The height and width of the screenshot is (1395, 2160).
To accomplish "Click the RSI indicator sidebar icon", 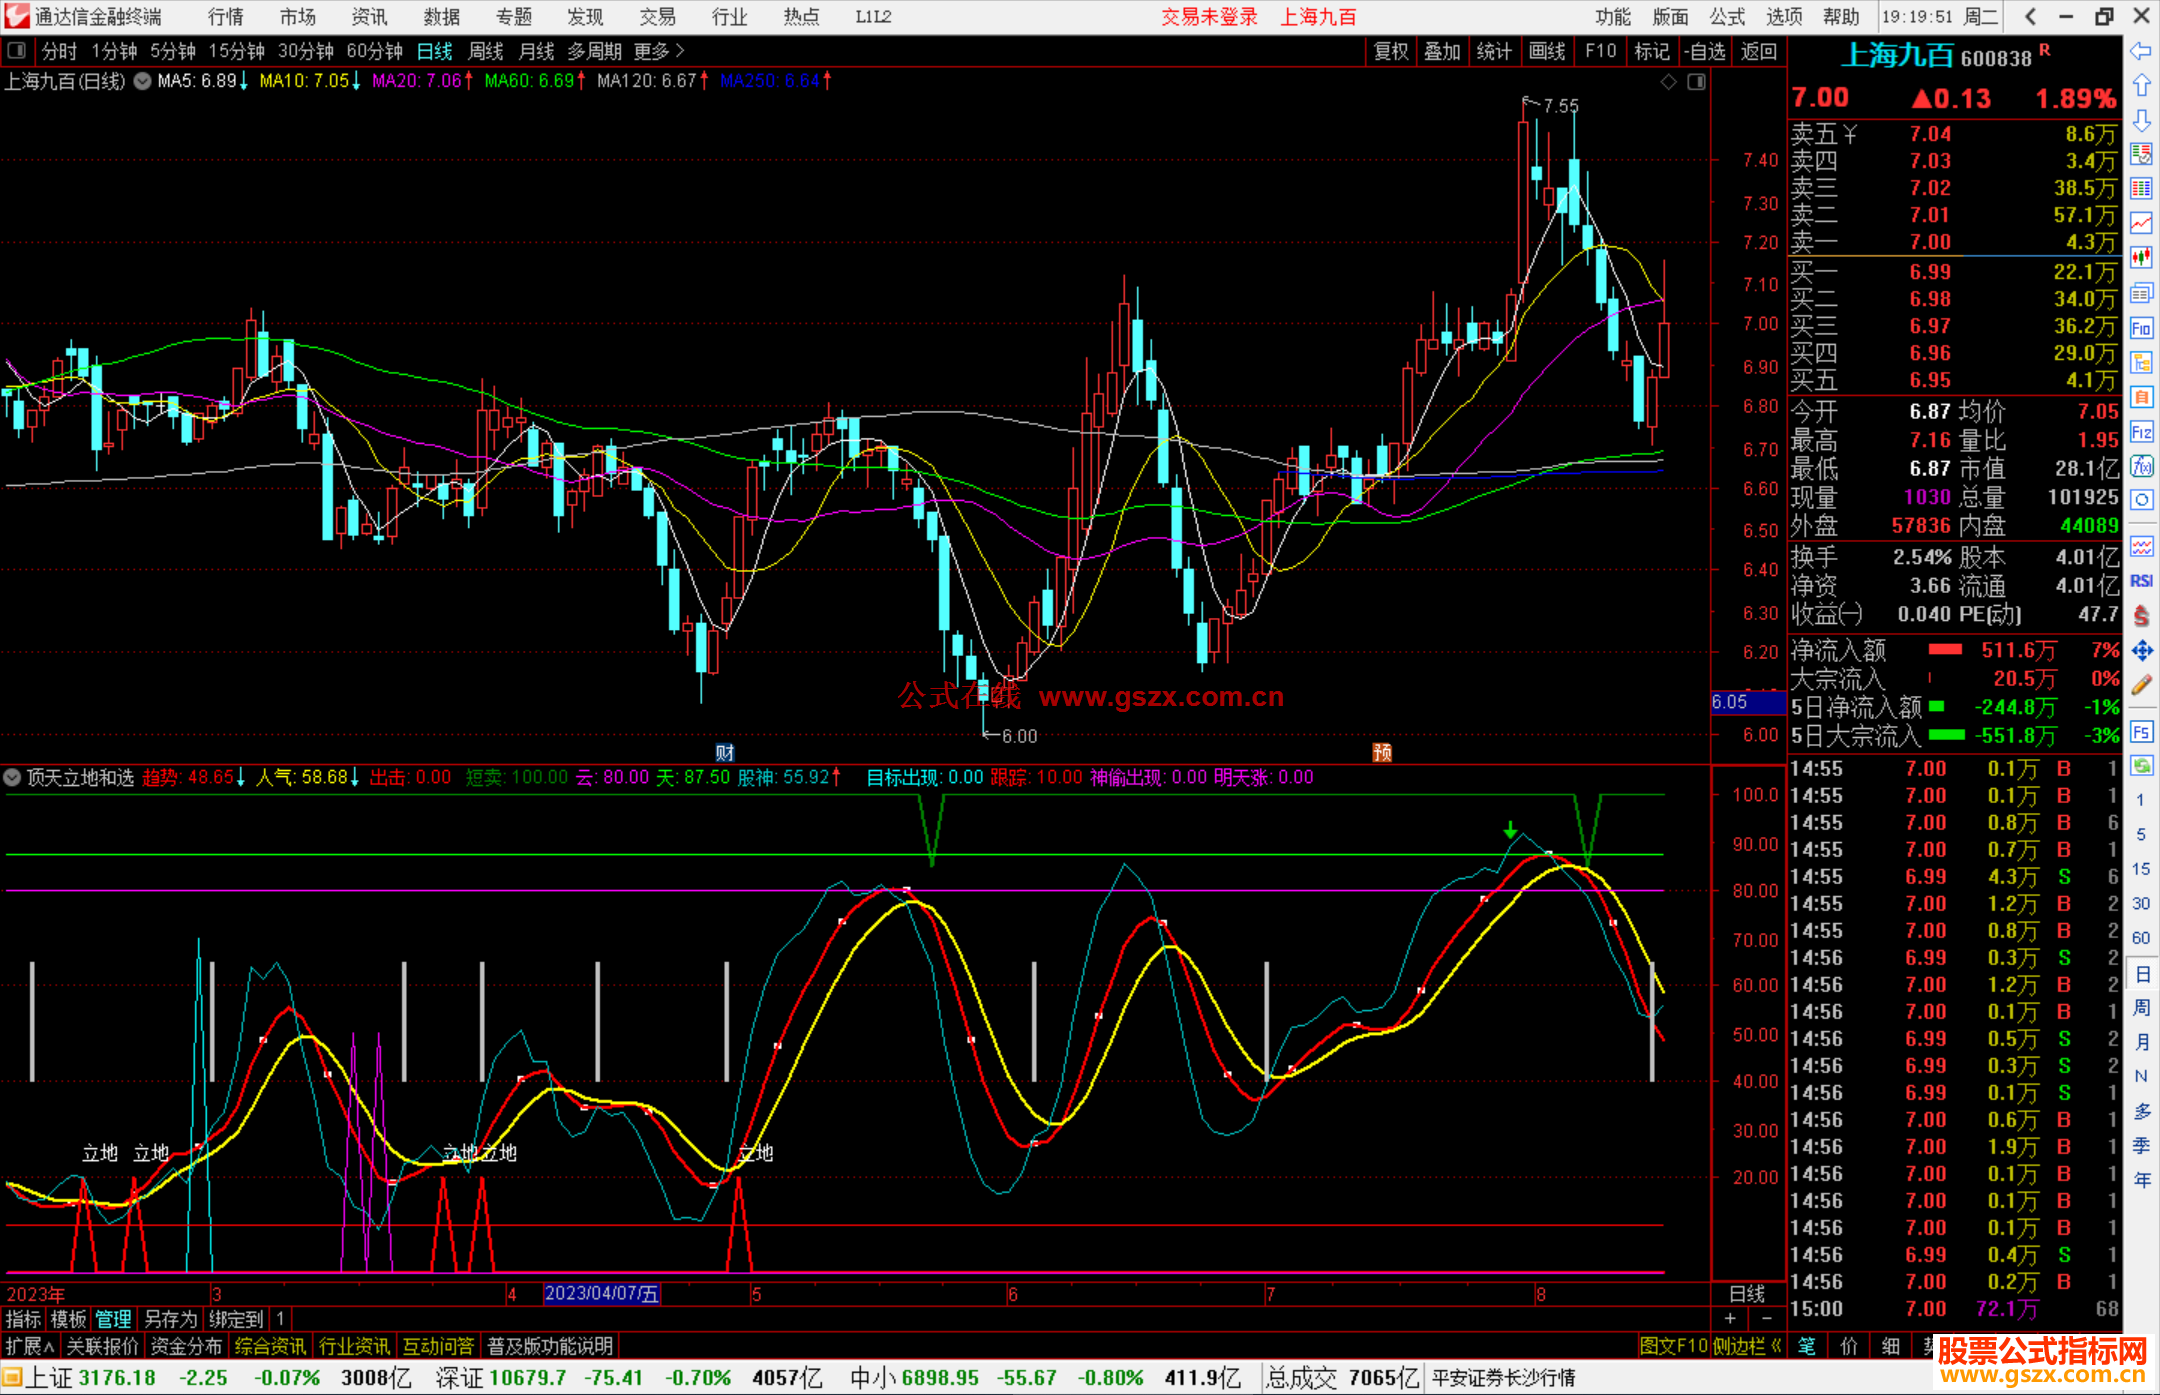I will click(x=2141, y=581).
